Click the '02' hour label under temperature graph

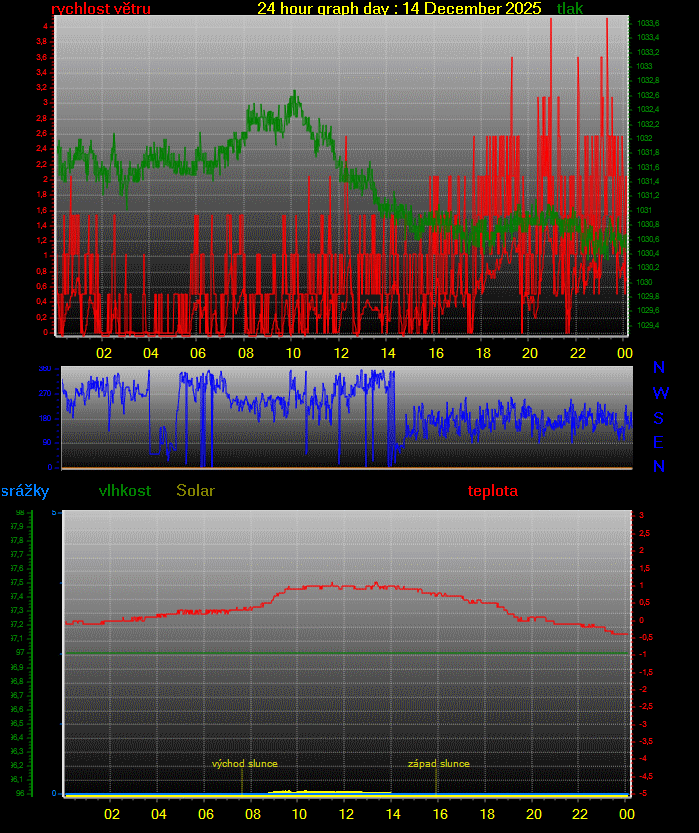111,814
